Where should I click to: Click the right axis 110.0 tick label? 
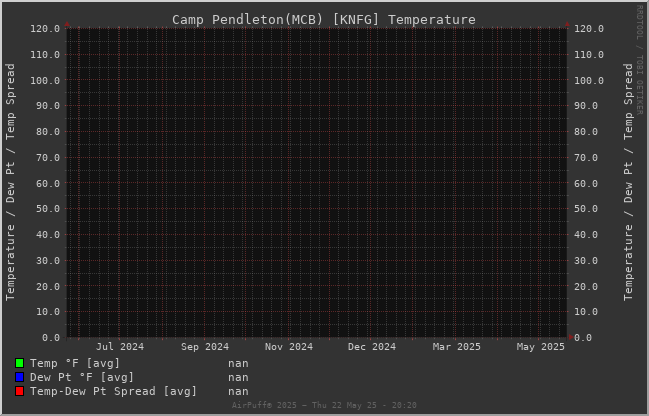(589, 55)
